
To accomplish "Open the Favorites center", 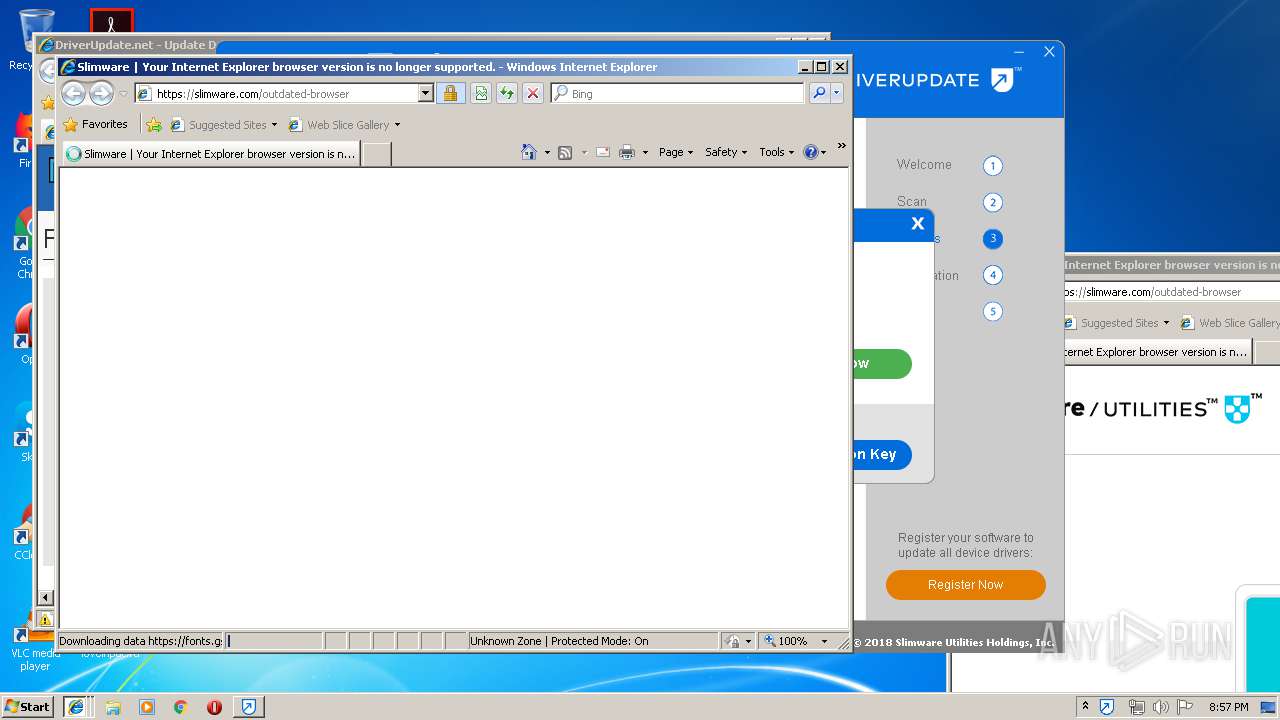I will [95, 125].
